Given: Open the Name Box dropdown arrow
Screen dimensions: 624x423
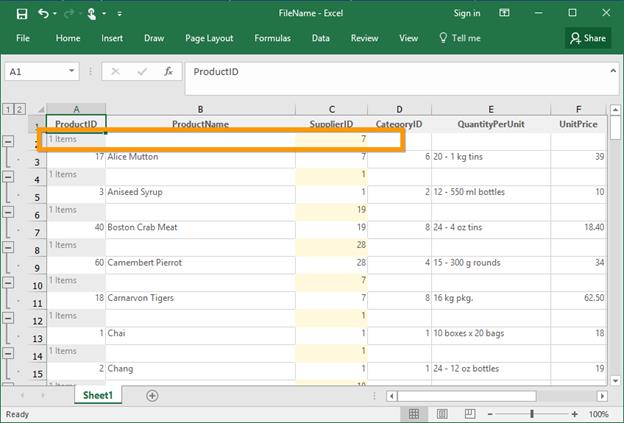Looking at the screenshot, I should point(72,71).
